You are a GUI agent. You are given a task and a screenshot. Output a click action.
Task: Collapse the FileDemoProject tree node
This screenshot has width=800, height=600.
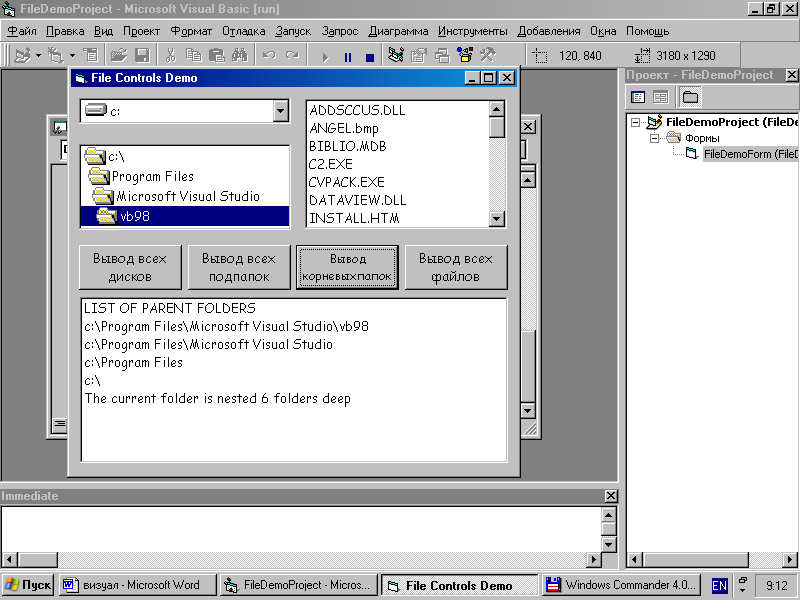[x=636, y=122]
